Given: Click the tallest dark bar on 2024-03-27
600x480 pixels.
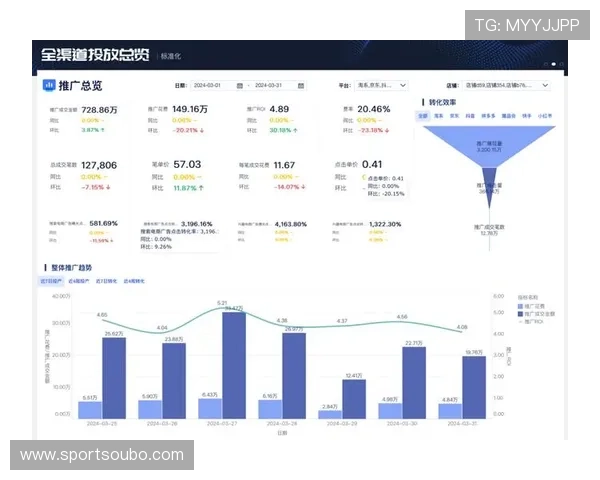Looking at the screenshot, I should [234, 366].
